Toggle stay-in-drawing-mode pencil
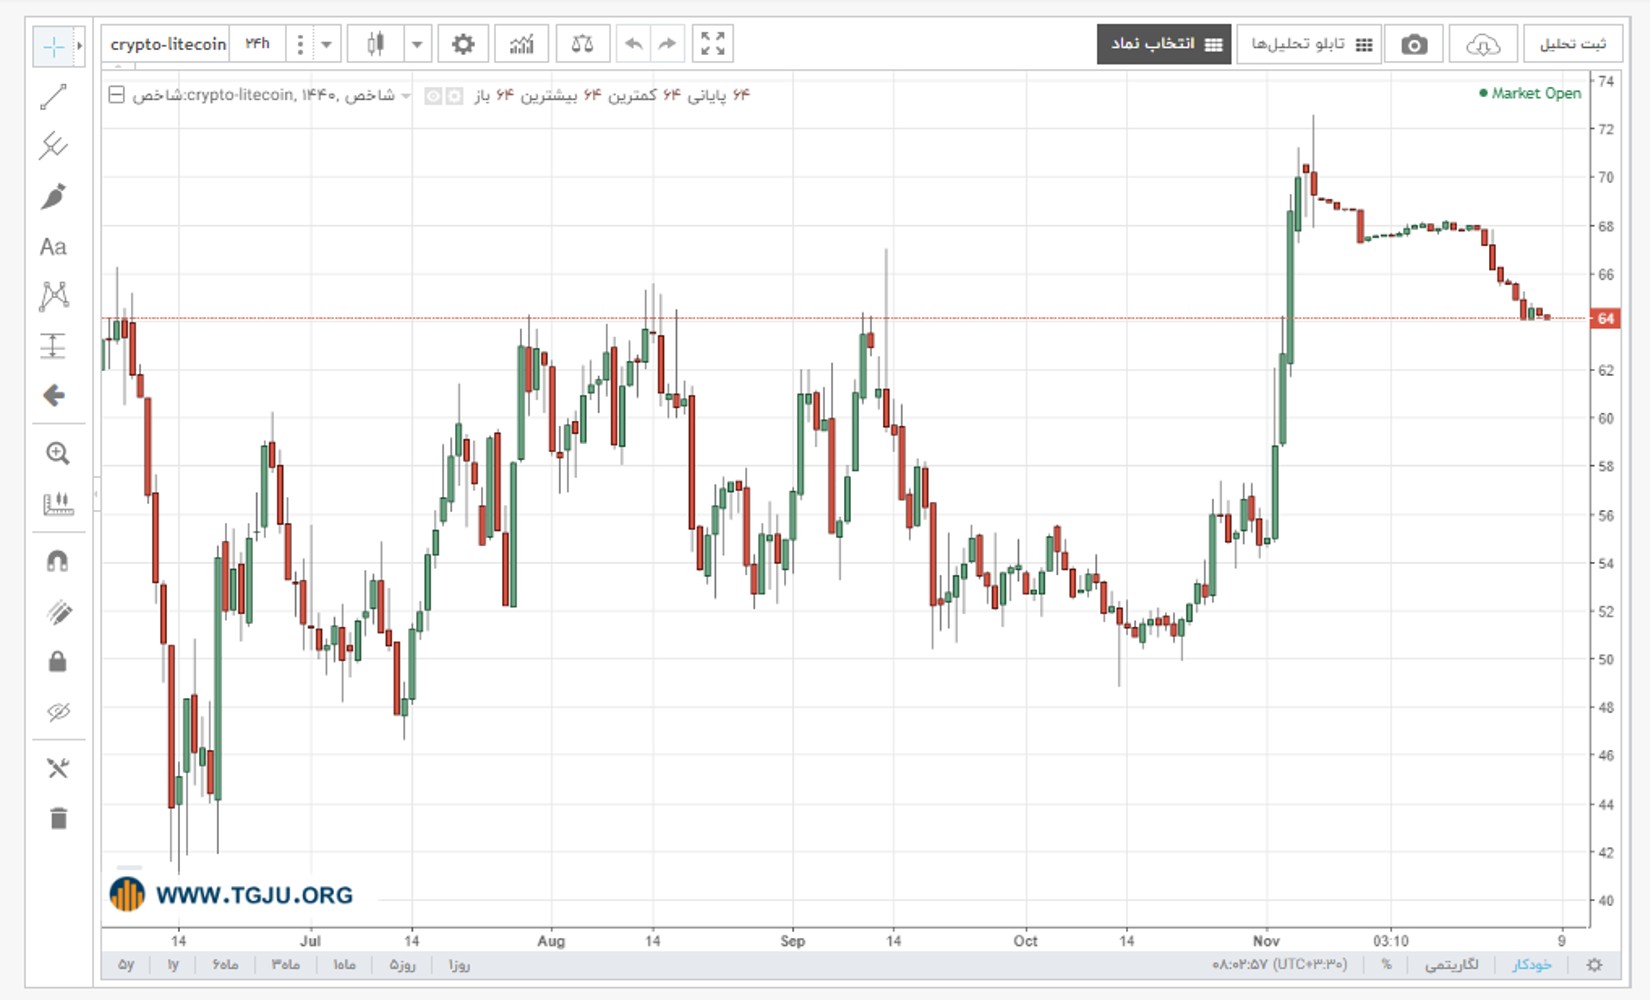Viewport: 1650px width, 1000px height. (57, 611)
